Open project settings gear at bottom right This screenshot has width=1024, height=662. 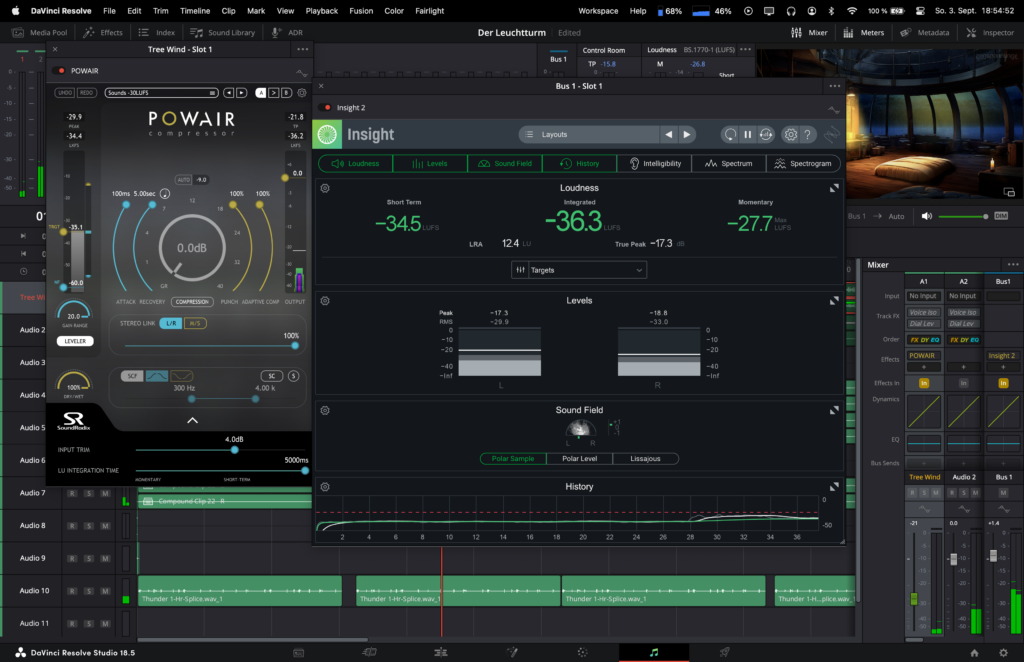pyautogui.click(x=1004, y=653)
